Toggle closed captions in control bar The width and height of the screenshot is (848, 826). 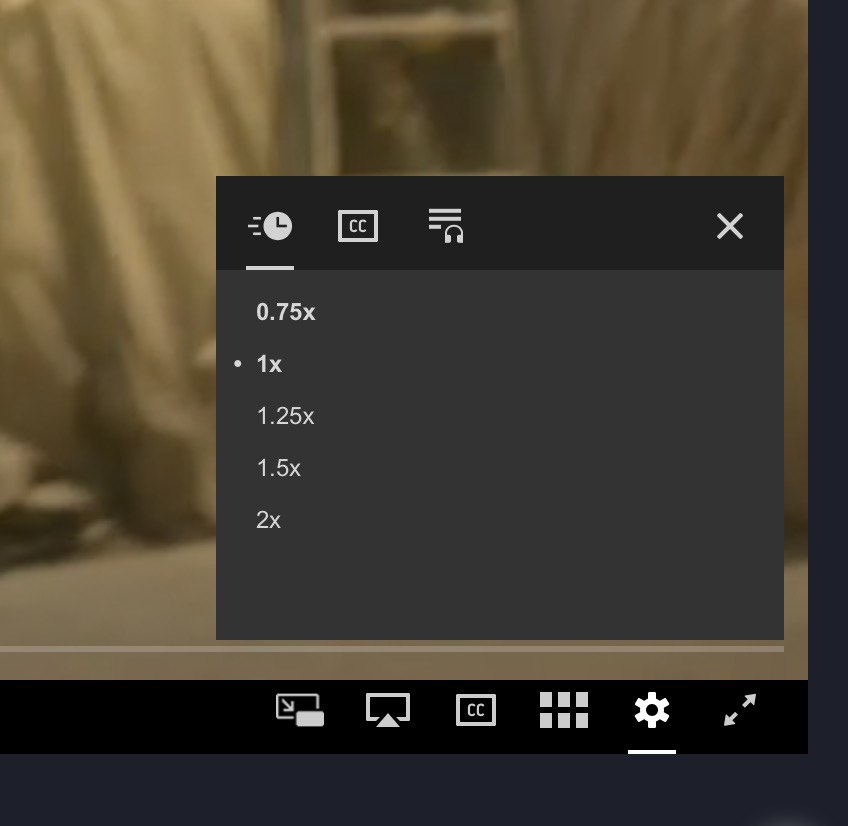476,710
